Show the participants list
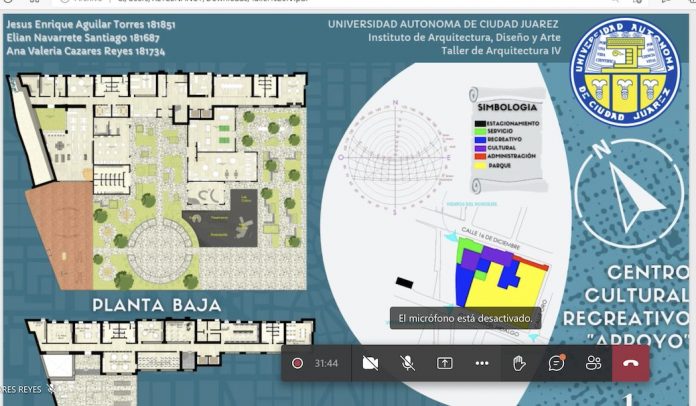 [593, 363]
